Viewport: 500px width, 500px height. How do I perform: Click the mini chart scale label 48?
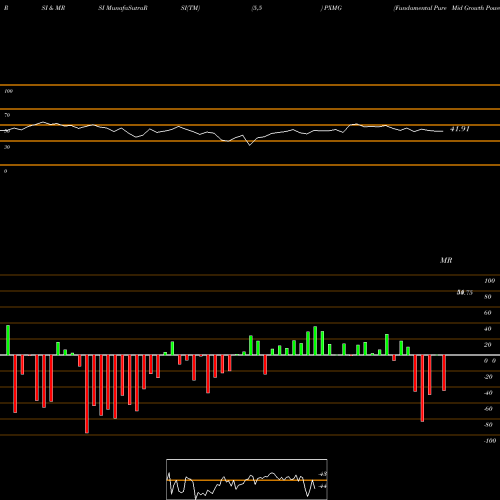click(323, 474)
